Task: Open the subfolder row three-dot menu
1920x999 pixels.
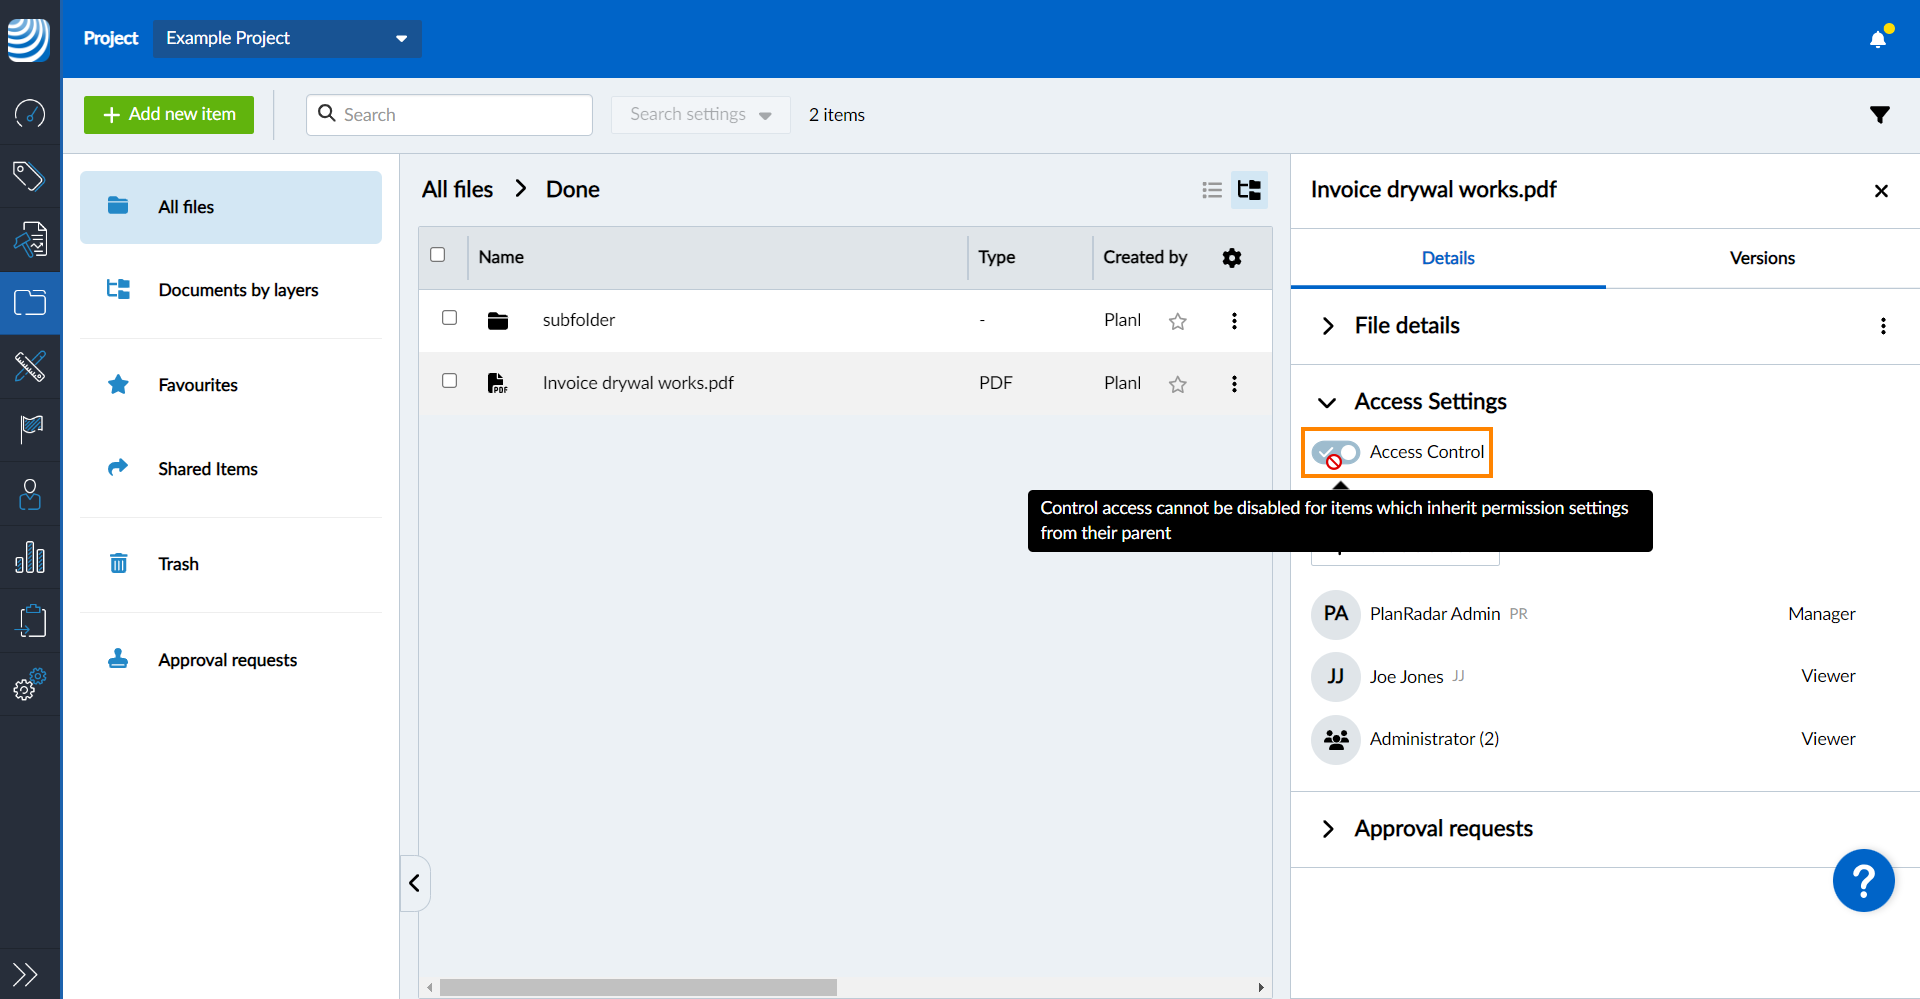Action: [x=1234, y=321]
